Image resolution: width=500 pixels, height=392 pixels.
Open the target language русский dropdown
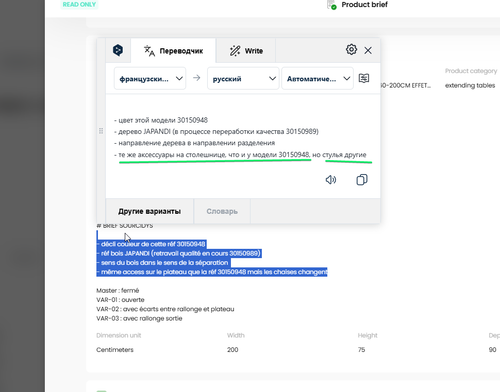243,79
